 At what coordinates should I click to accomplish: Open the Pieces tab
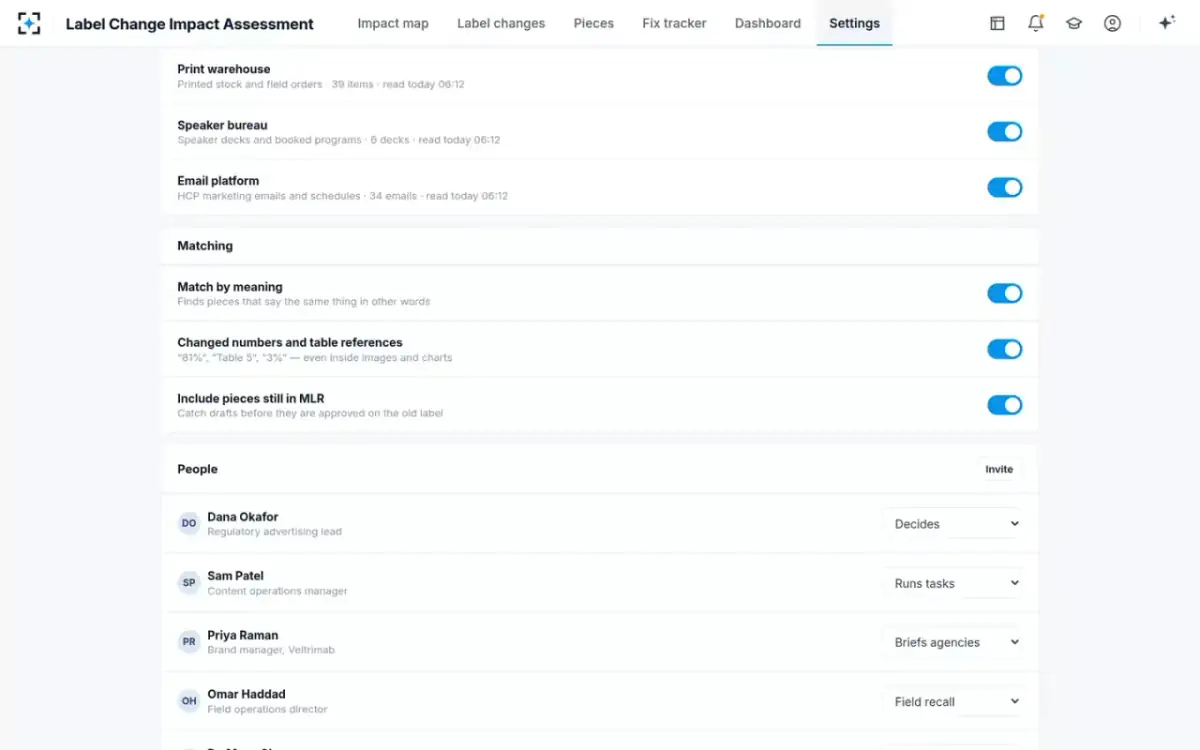pyautogui.click(x=594, y=23)
